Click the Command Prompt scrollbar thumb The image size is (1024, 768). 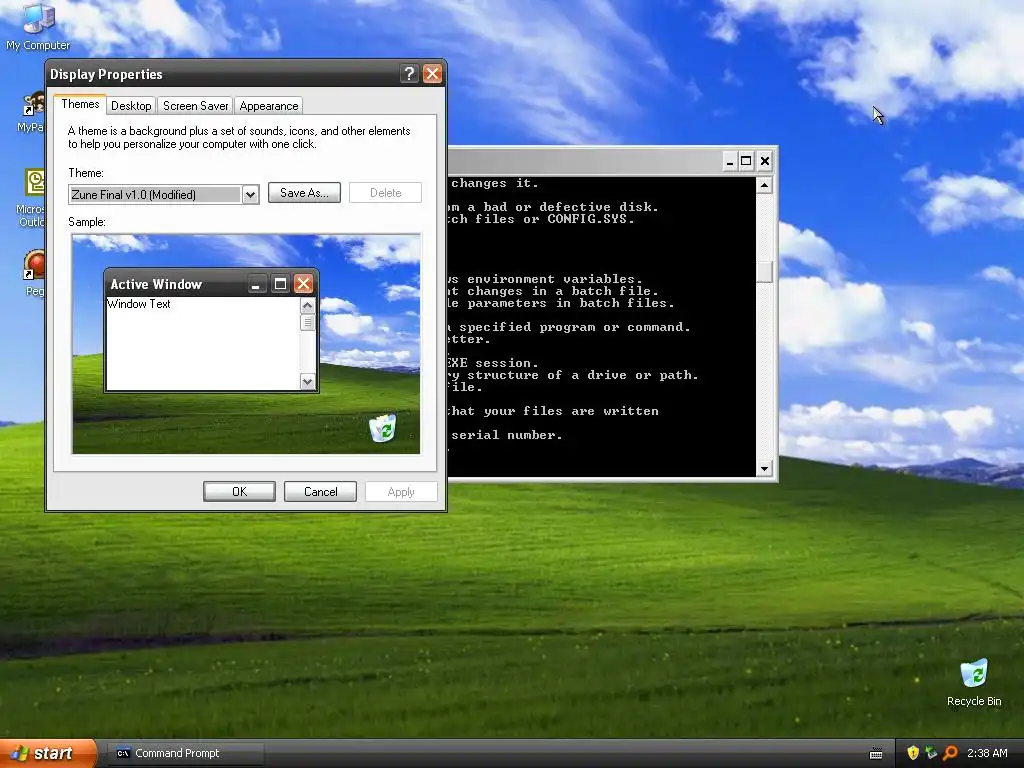tap(765, 272)
